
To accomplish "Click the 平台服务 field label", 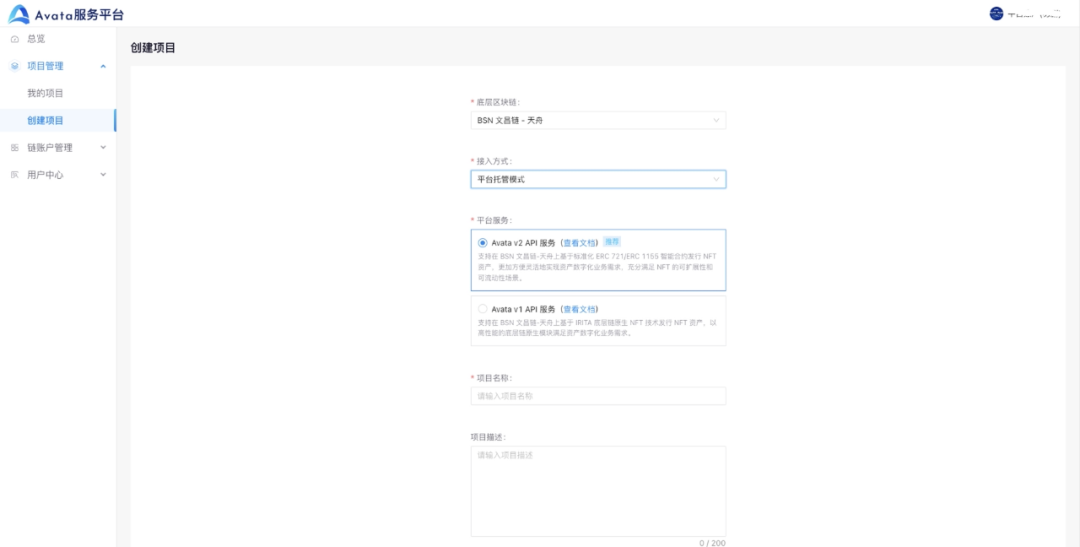I will pos(494,220).
